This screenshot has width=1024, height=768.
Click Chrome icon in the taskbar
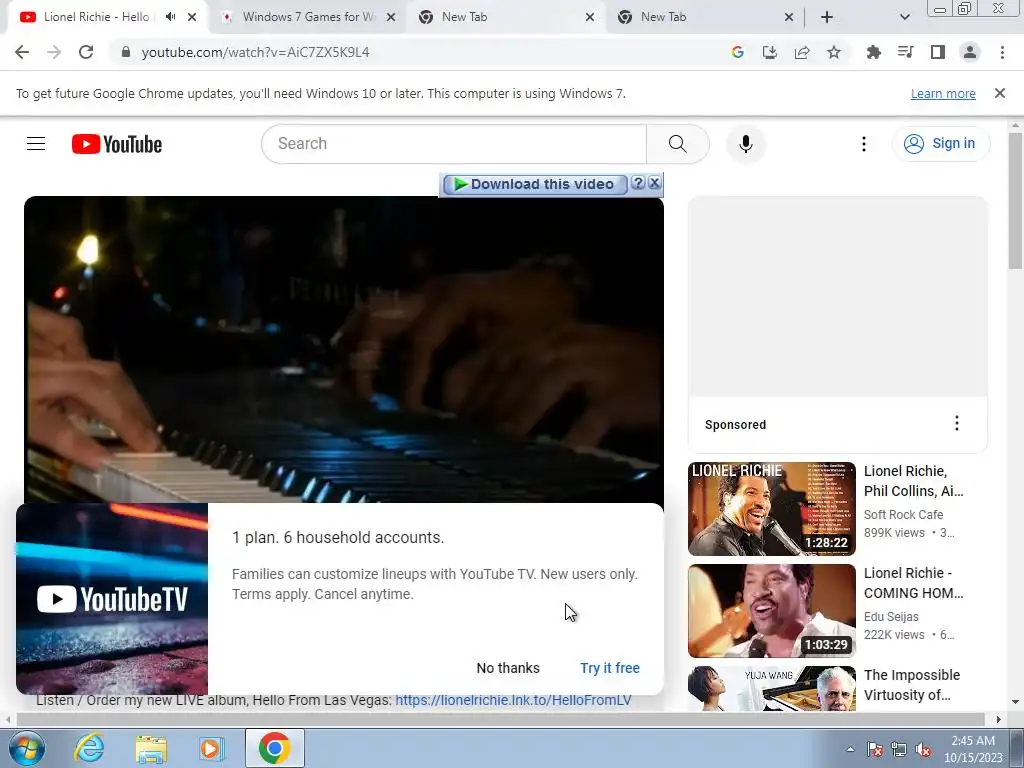[275, 748]
